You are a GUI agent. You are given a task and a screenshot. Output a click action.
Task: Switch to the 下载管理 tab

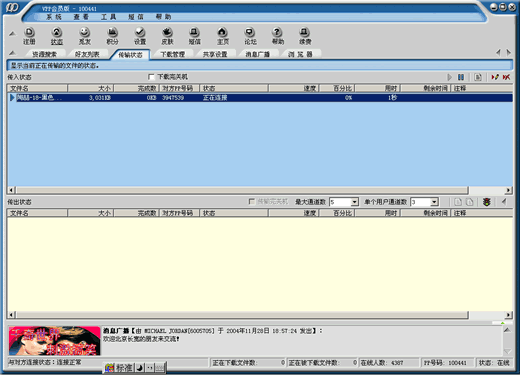coord(172,54)
